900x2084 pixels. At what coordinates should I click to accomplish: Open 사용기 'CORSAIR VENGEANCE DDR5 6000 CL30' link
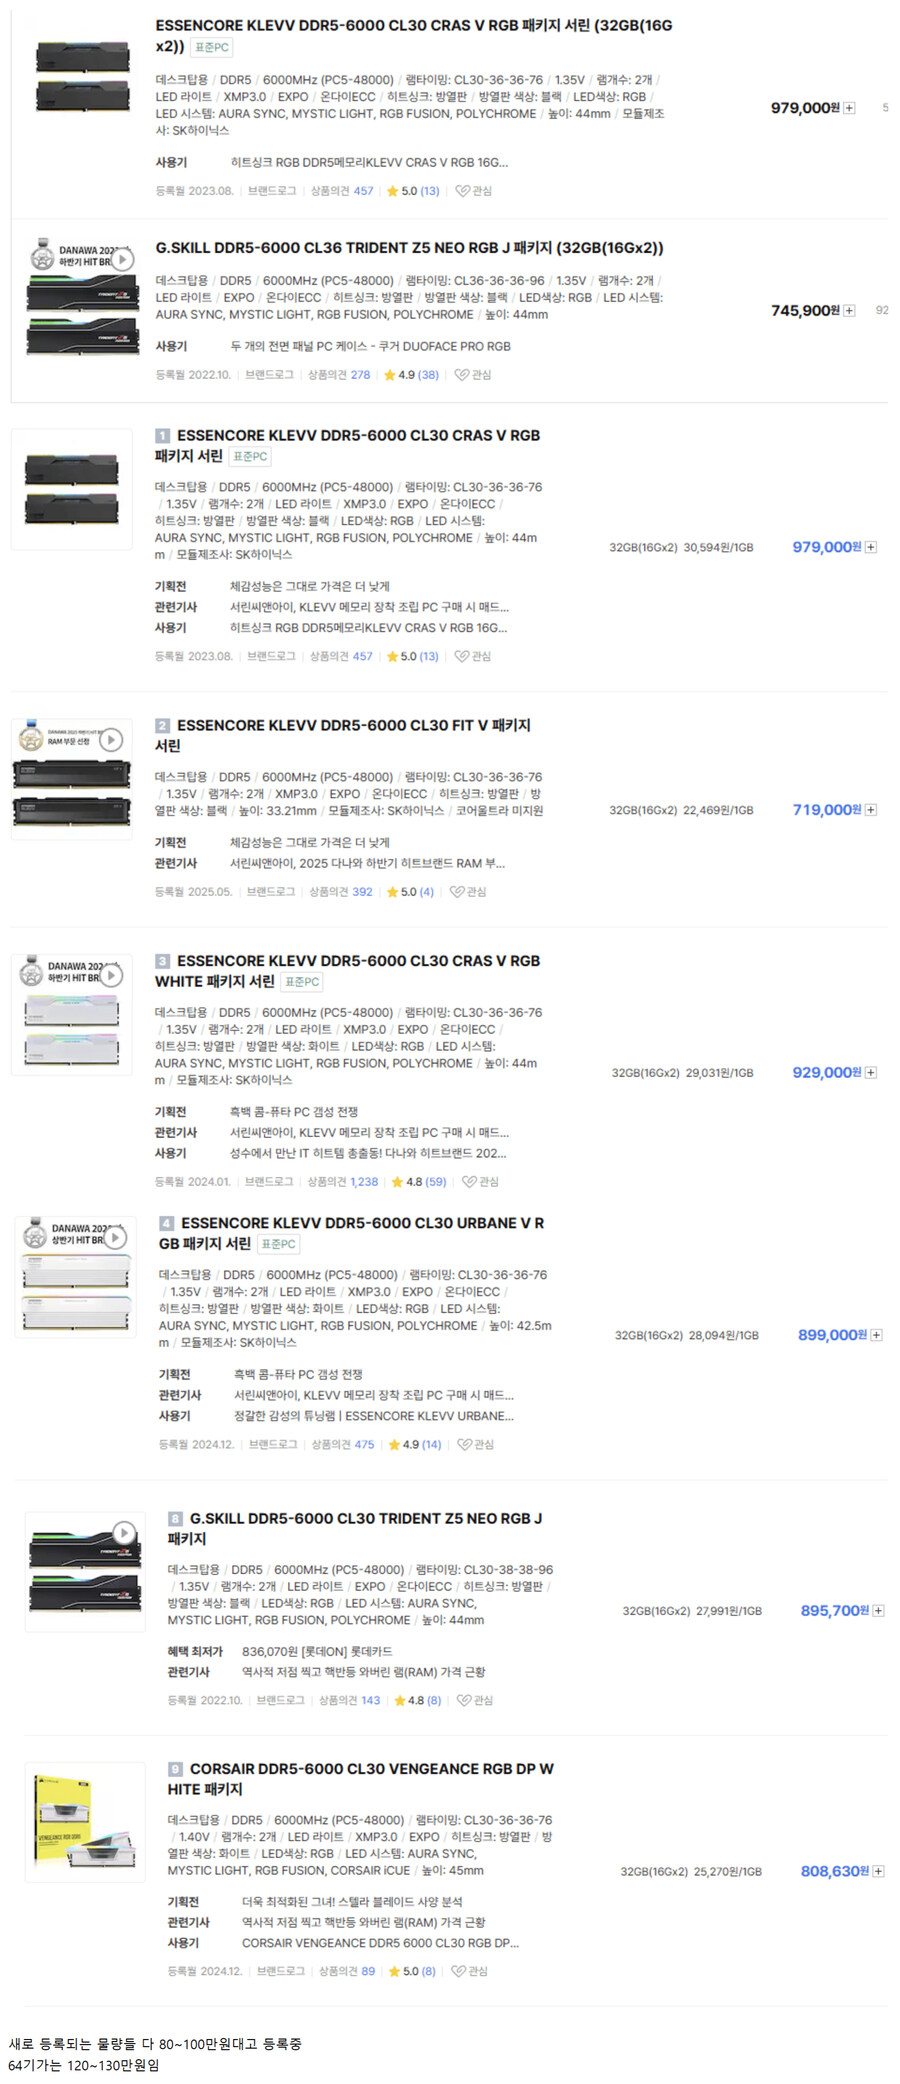click(380, 1944)
